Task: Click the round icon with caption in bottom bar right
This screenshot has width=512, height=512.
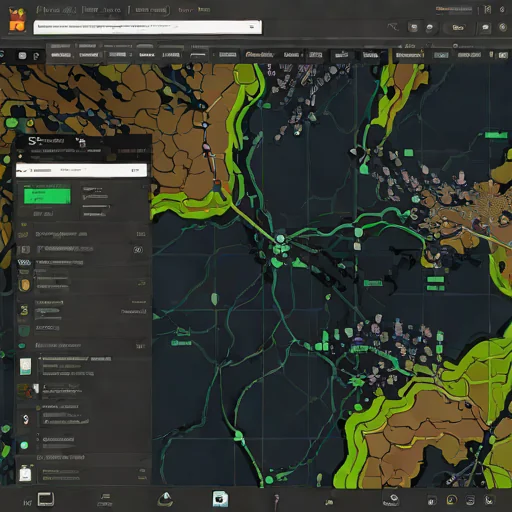Action: coord(392,500)
